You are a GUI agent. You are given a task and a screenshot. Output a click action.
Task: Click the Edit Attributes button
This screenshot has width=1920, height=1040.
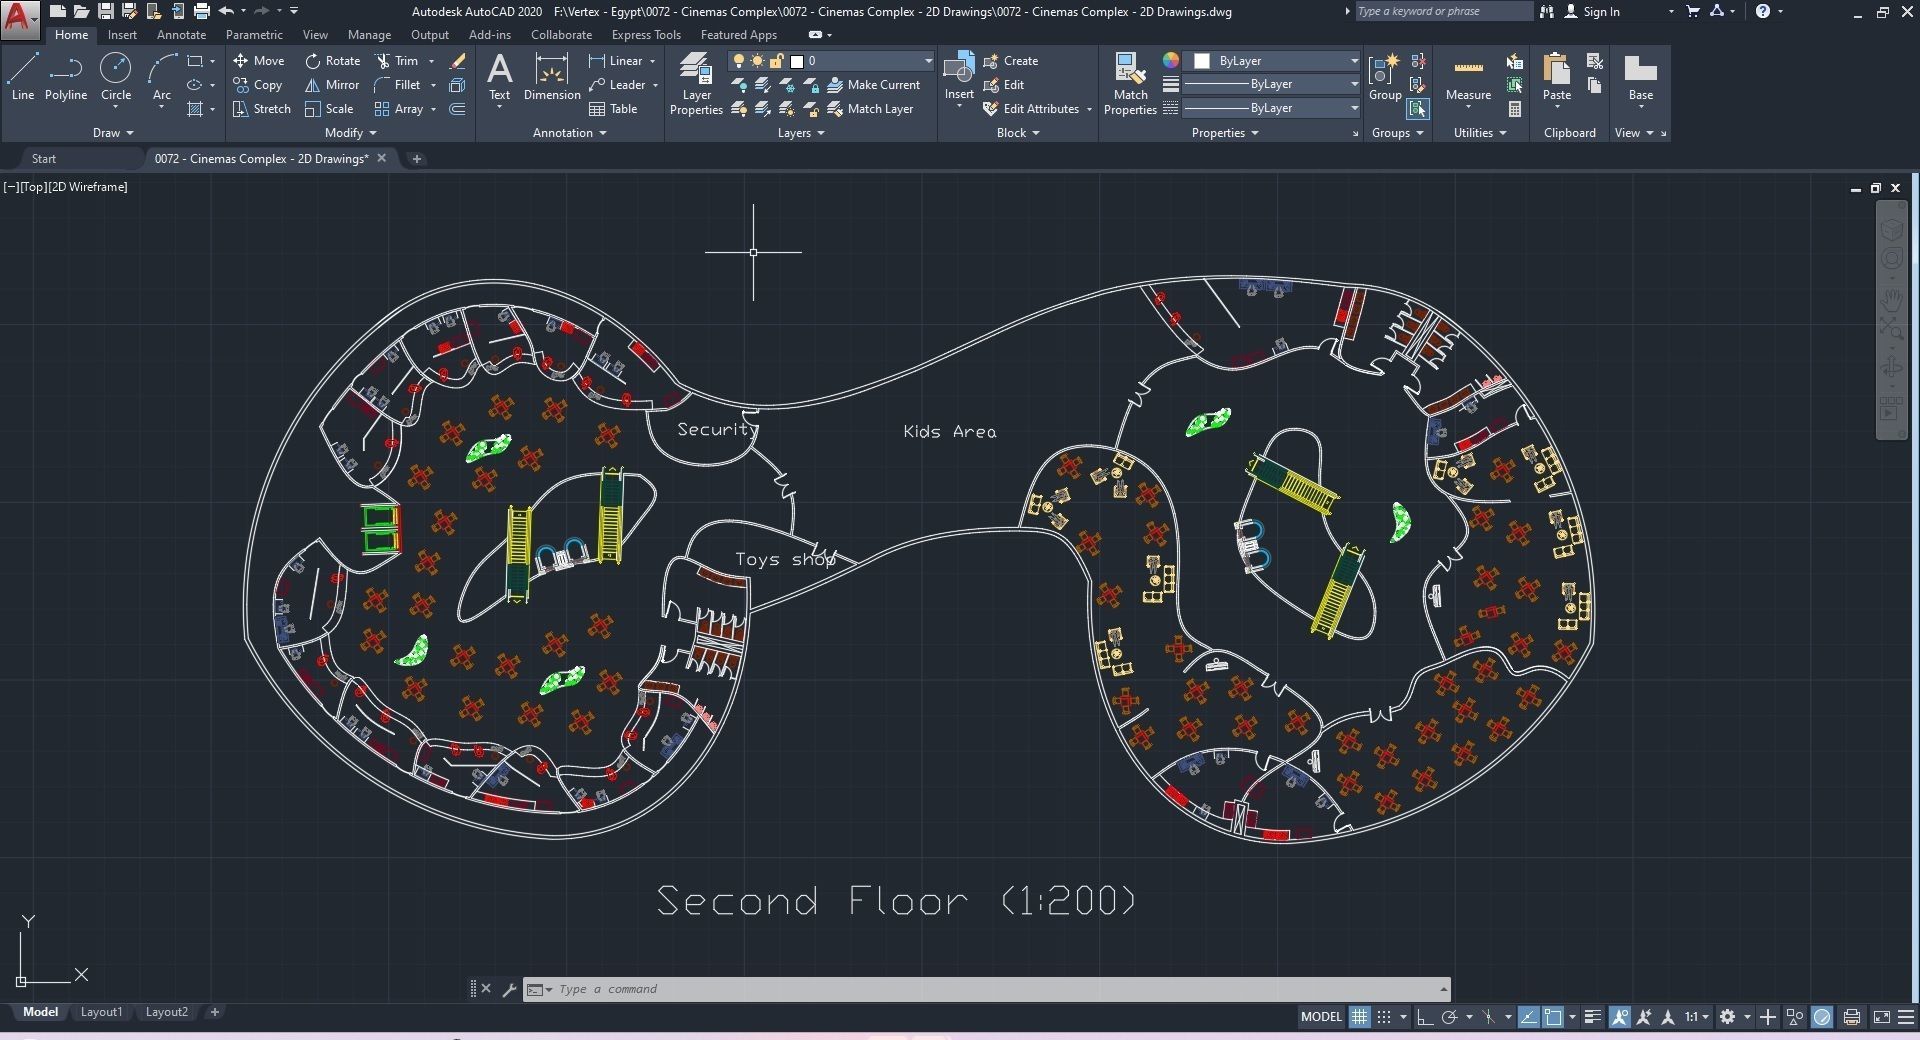tap(1031, 109)
